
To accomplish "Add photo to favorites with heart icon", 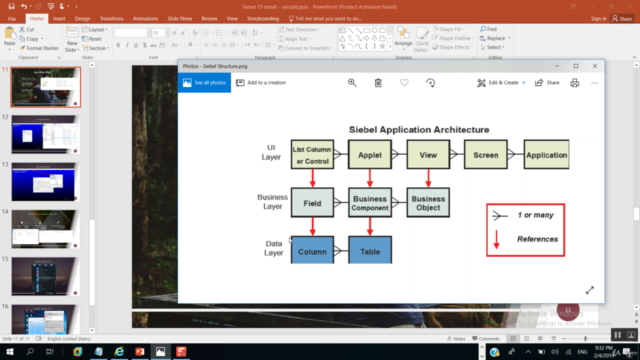I will pyautogui.click(x=404, y=83).
